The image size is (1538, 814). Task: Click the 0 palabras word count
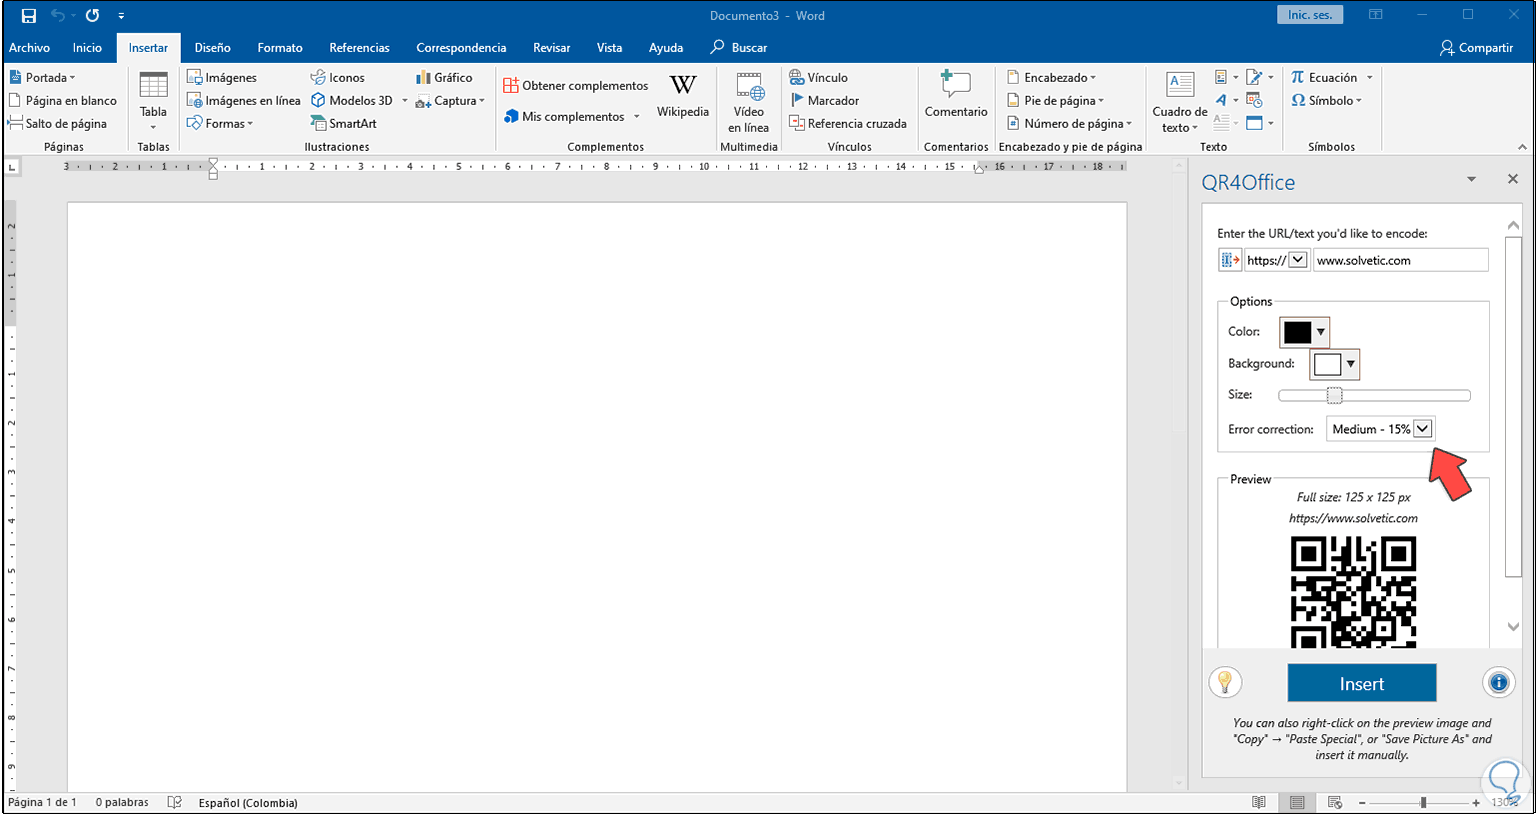(x=122, y=802)
